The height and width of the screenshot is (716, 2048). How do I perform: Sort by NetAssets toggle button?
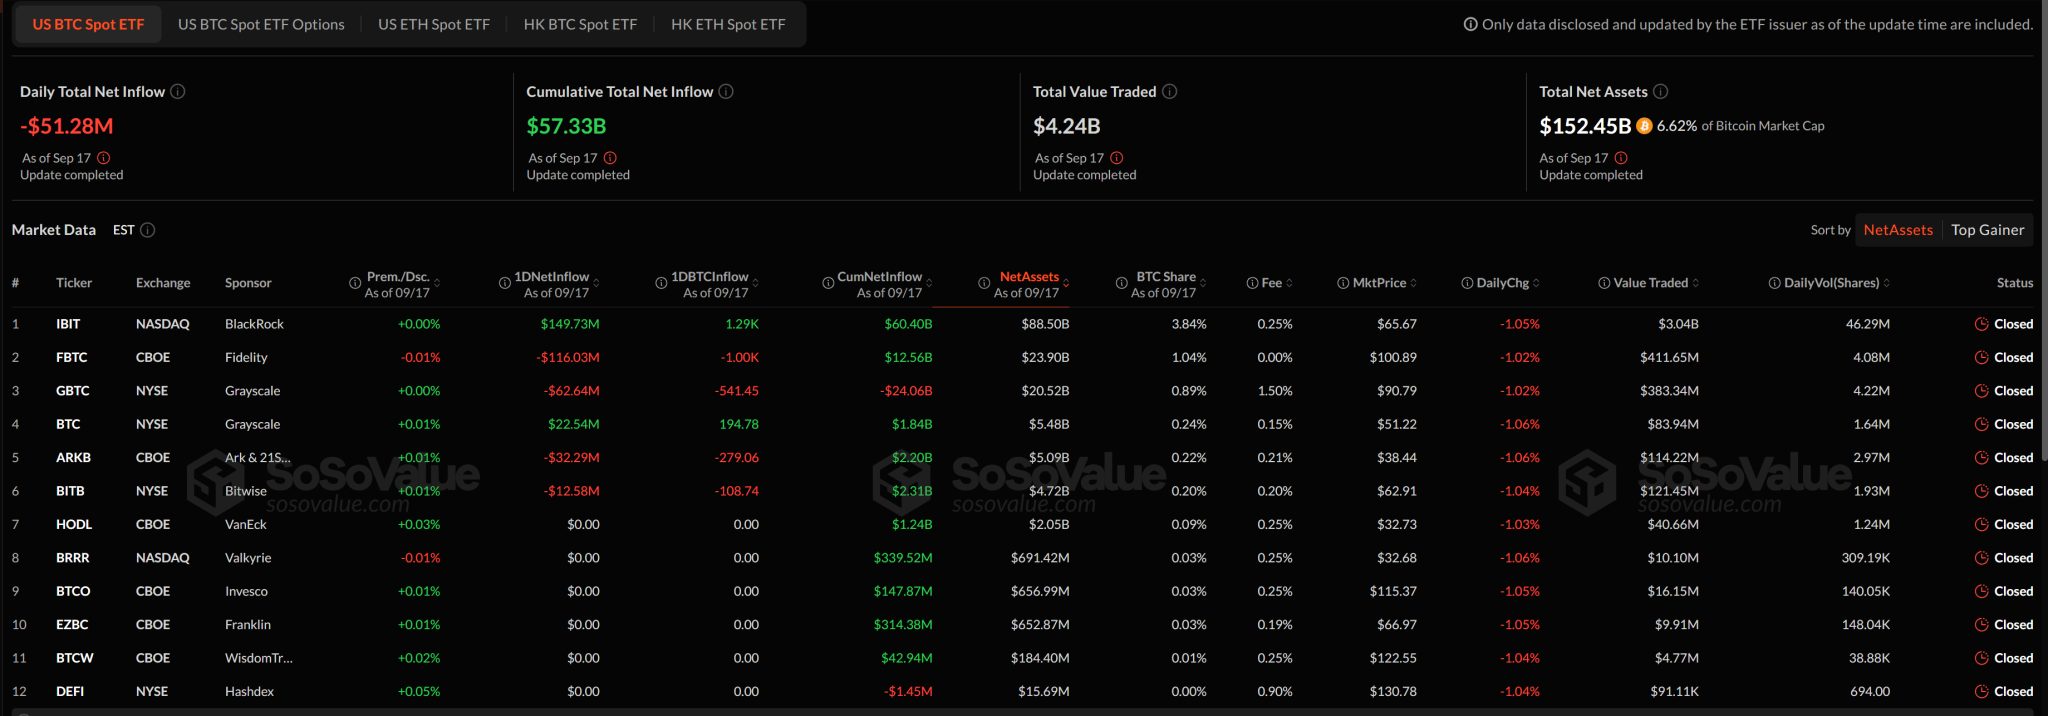pyautogui.click(x=1897, y=230)
